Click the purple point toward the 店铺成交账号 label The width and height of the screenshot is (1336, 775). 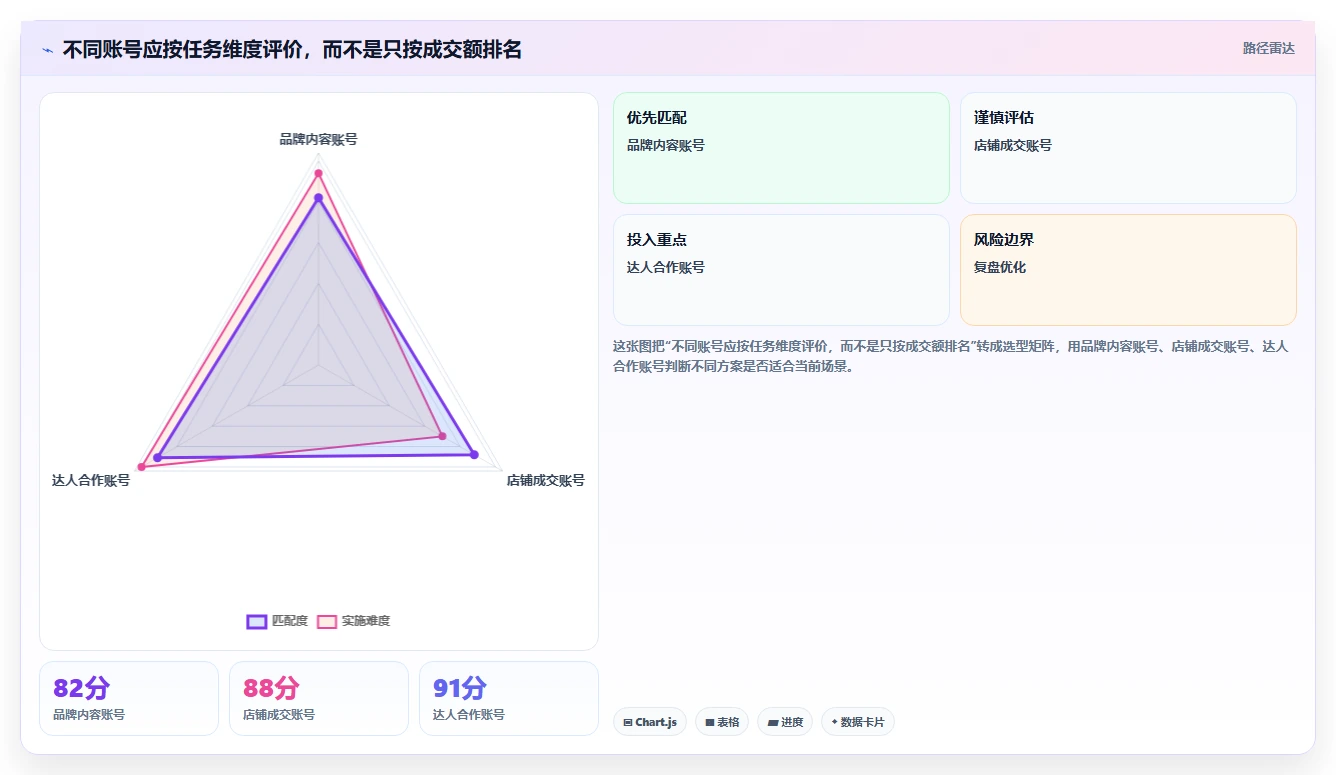(x=474, y=455)
